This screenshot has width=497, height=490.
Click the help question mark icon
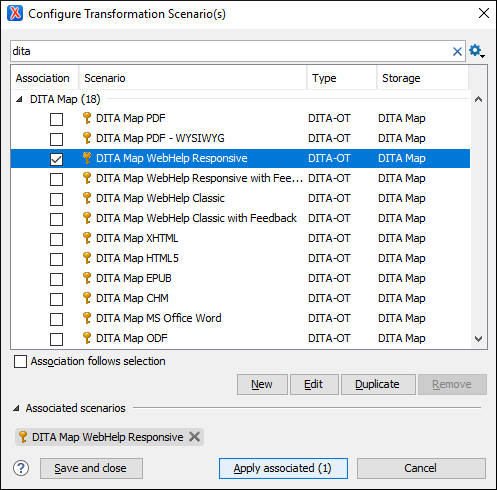[21, 468]
